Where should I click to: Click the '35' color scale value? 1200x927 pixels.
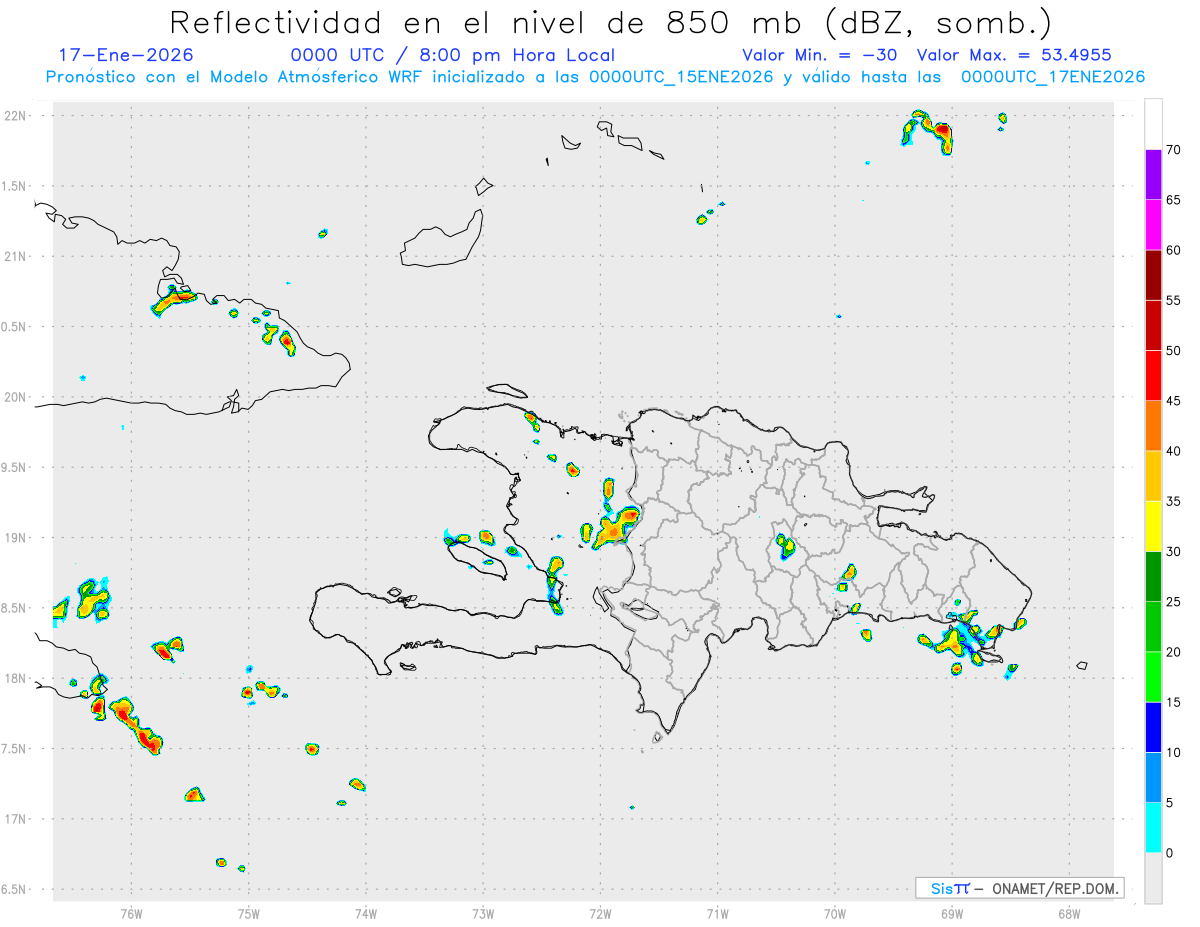[x=1173, y=501]
